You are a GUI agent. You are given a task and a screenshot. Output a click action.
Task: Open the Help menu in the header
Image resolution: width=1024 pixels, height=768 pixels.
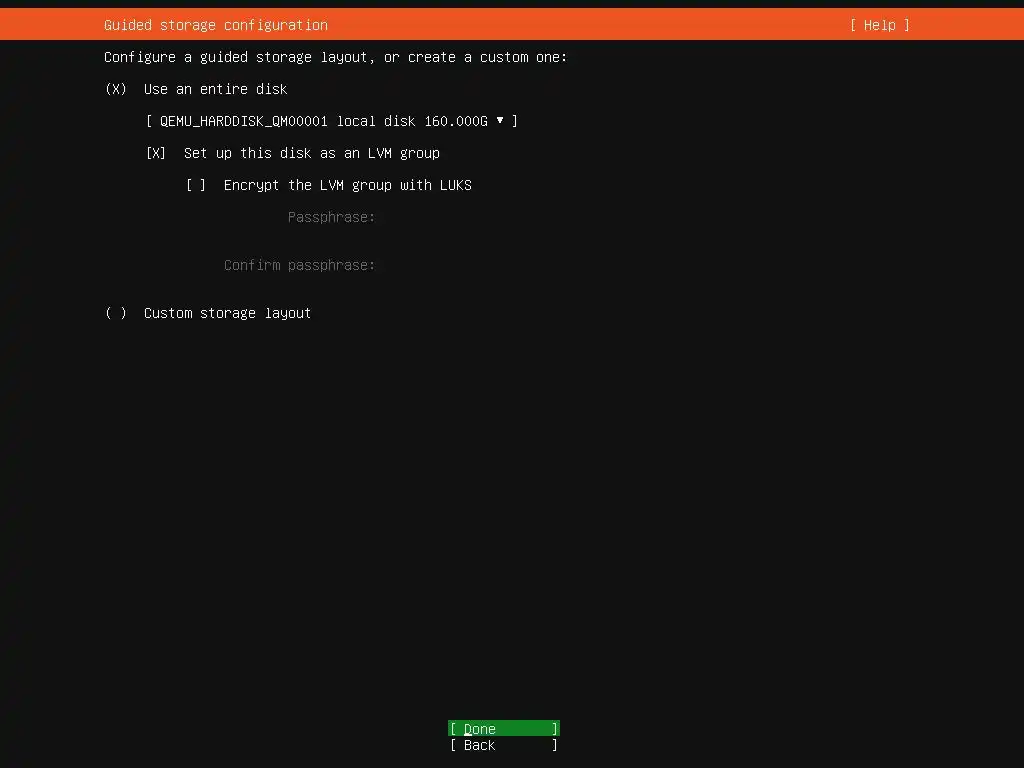(880, 25)
